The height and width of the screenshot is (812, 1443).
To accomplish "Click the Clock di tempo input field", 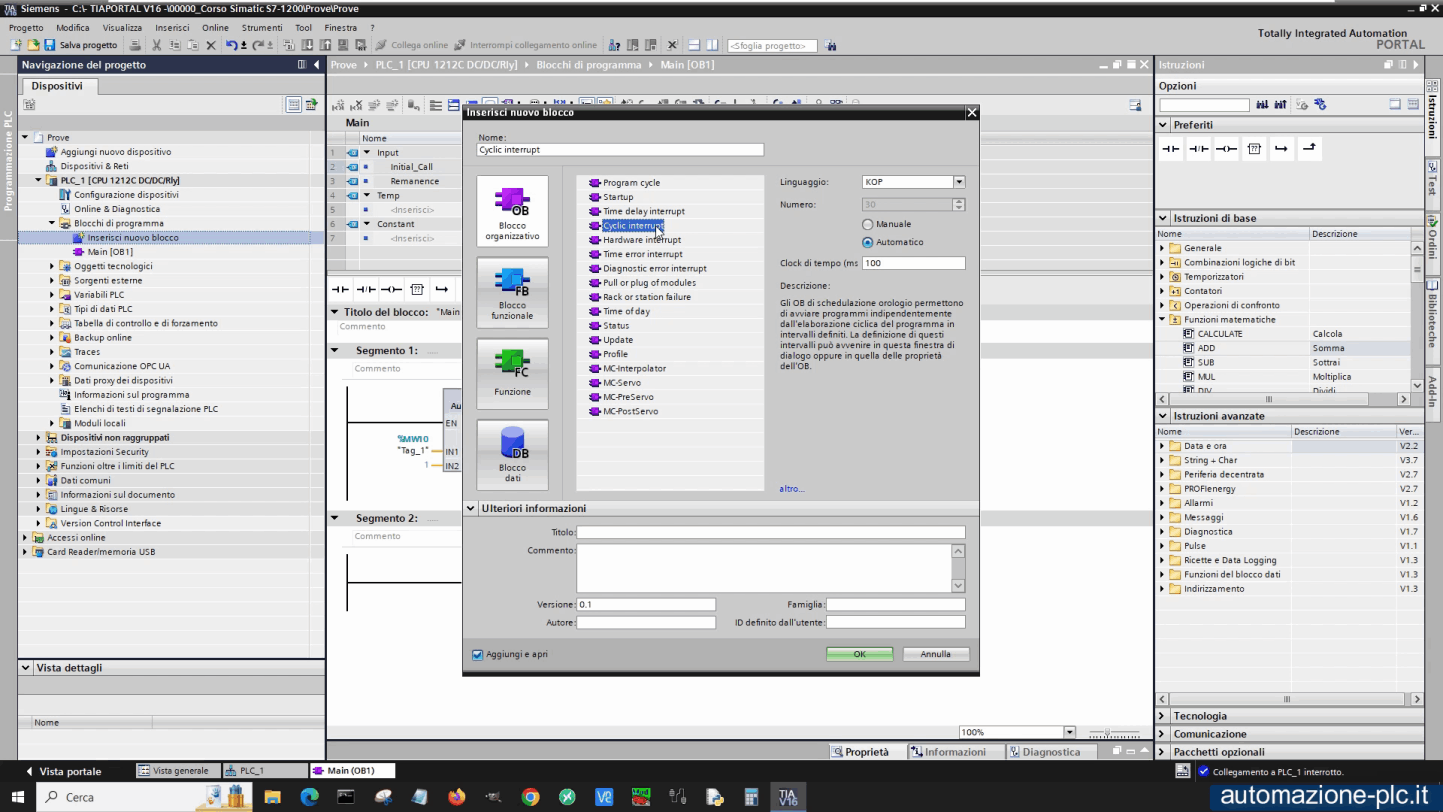I will [x=913, y=263].
